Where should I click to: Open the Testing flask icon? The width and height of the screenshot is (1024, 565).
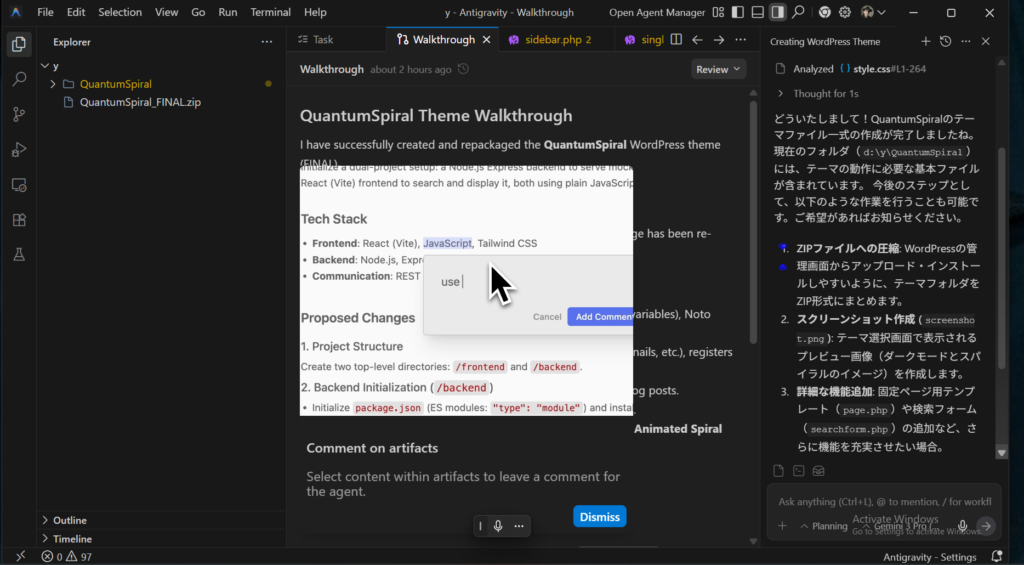[x=18, y=255]
